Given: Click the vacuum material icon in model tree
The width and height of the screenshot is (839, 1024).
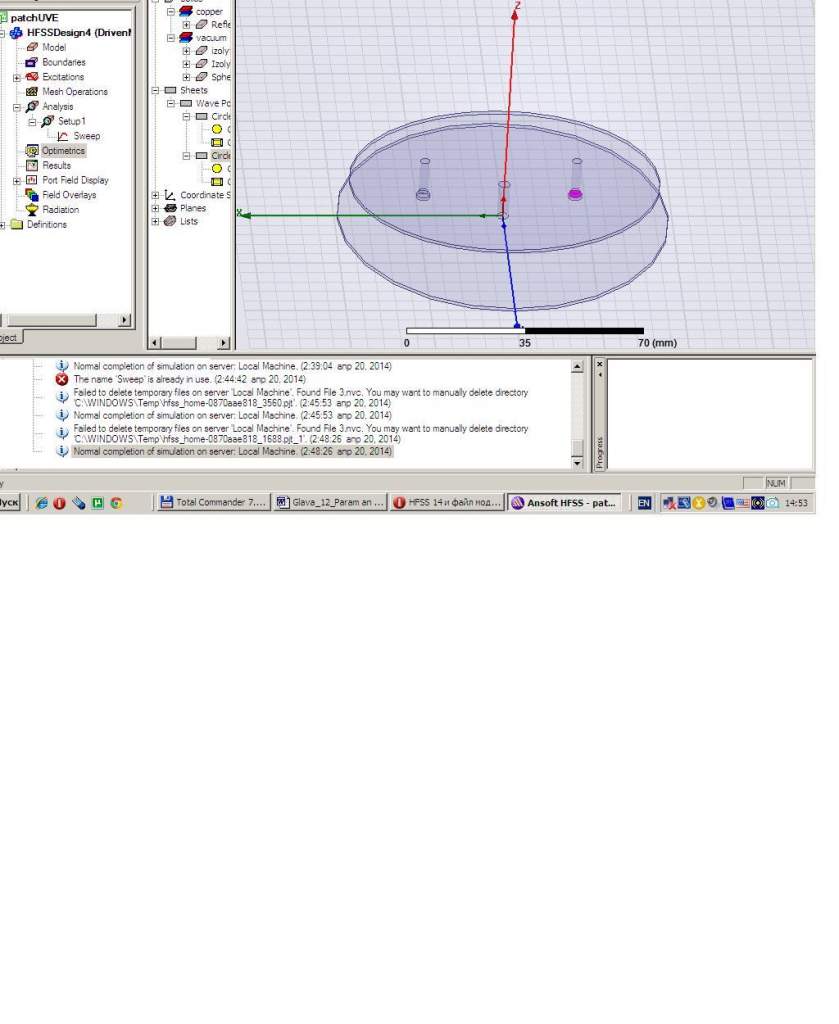Looking at the screenshot, I should [186, 37].
